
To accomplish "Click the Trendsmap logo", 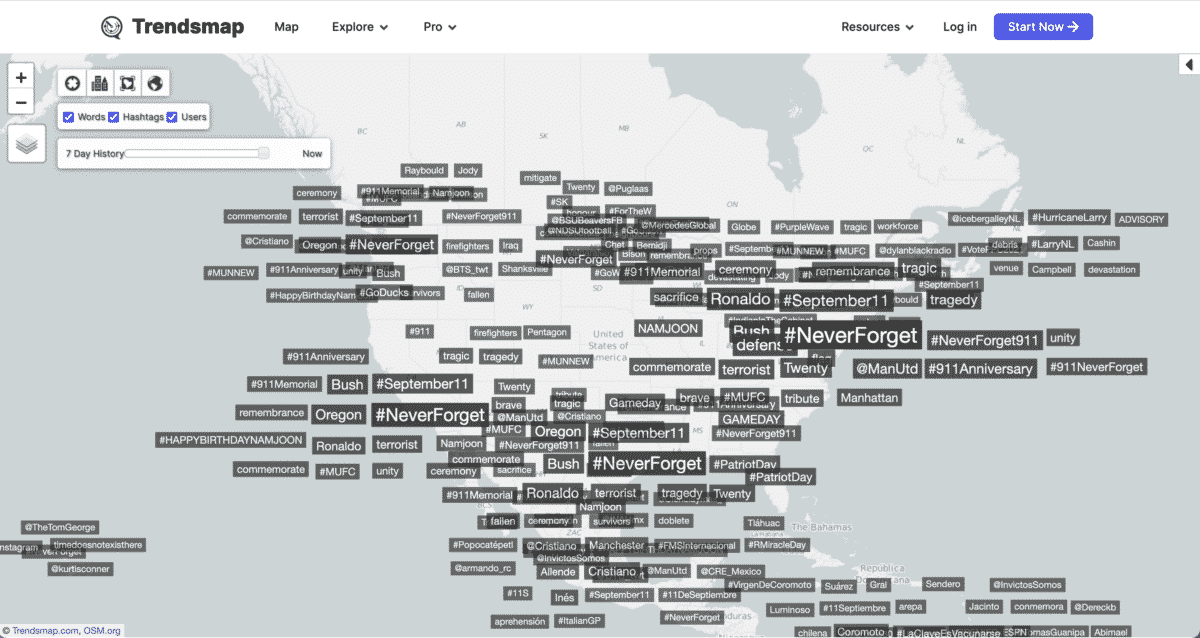I will tap(172, 27).
